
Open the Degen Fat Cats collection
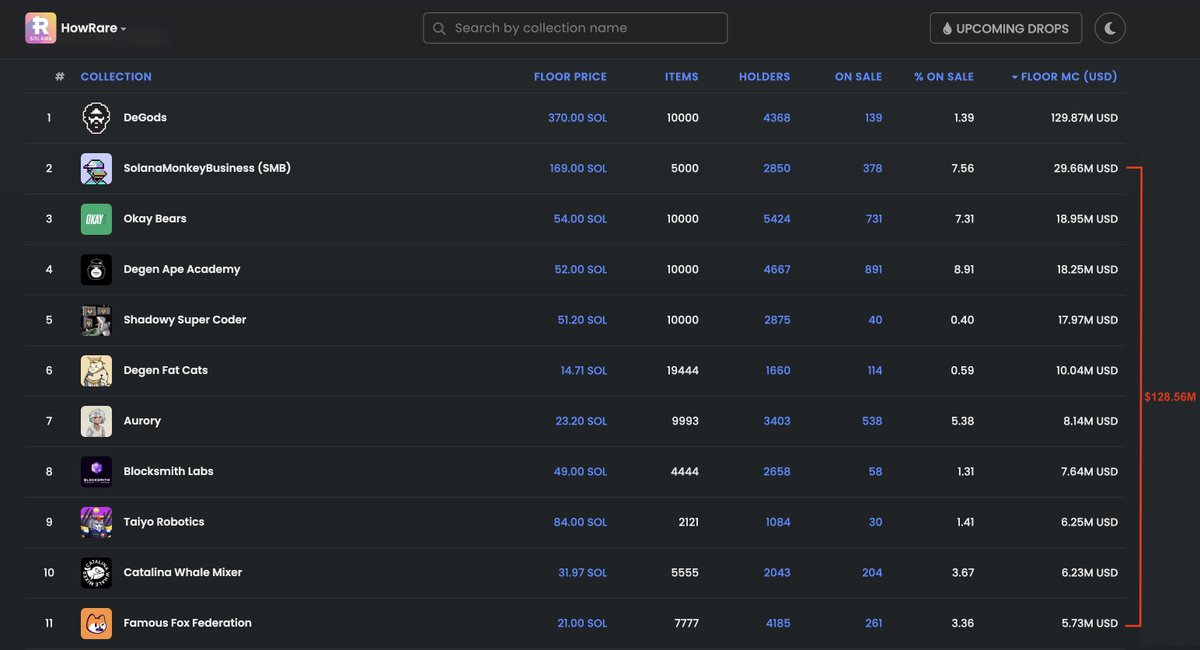tap(166, 370)
